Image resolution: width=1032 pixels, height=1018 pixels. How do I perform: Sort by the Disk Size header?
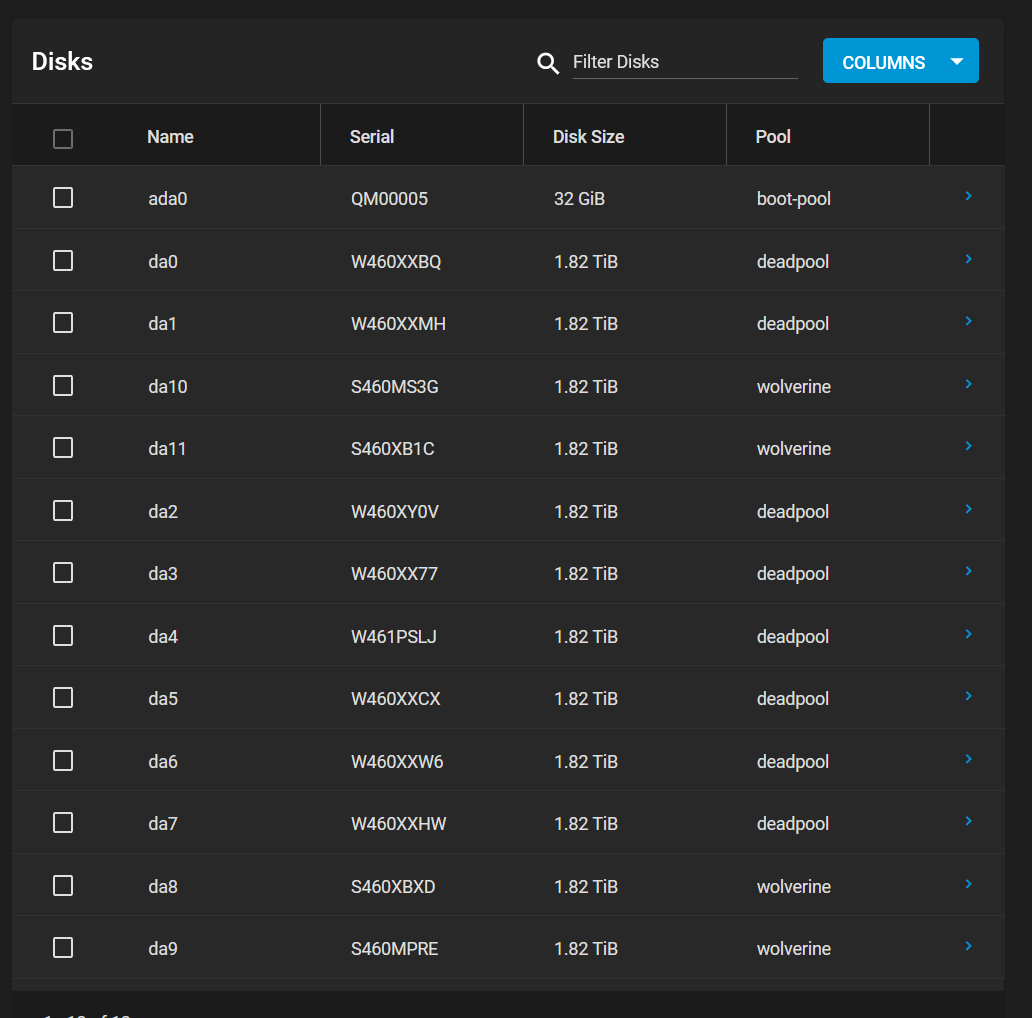[588, 137]
